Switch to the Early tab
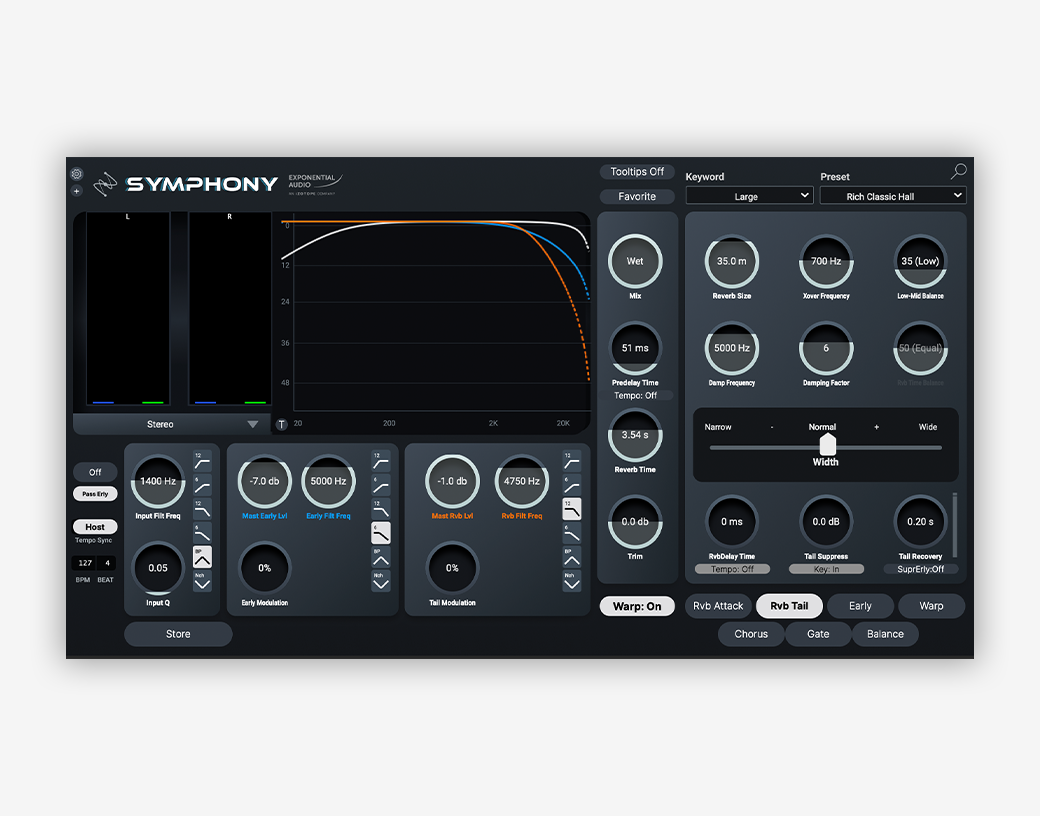The image size is (1040, 816). (860, 606)
